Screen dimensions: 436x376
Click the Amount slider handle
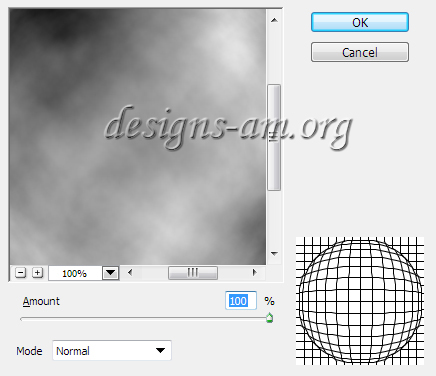[269, 318]
